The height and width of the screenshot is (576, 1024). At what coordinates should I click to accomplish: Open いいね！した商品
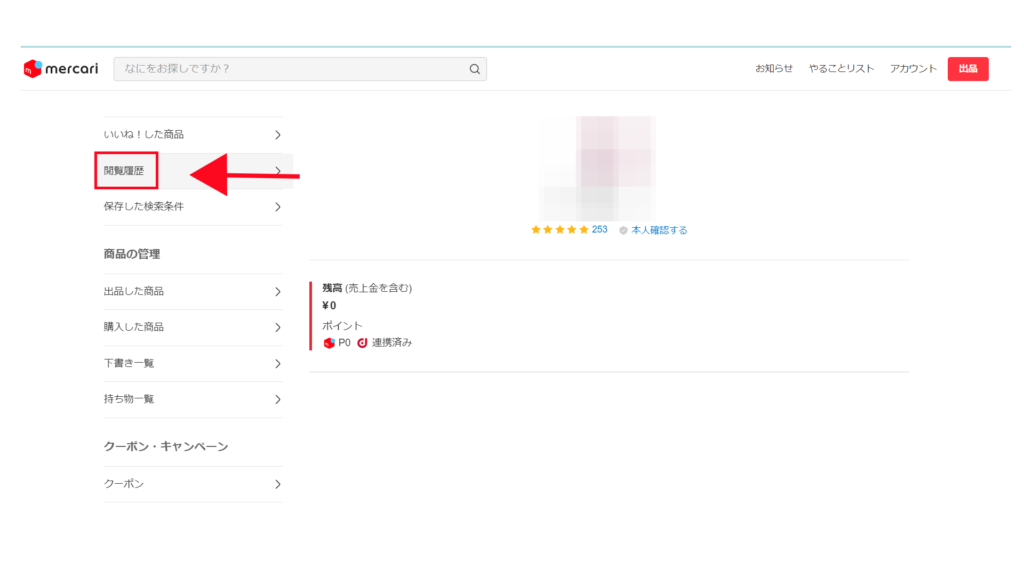[193, 135]
